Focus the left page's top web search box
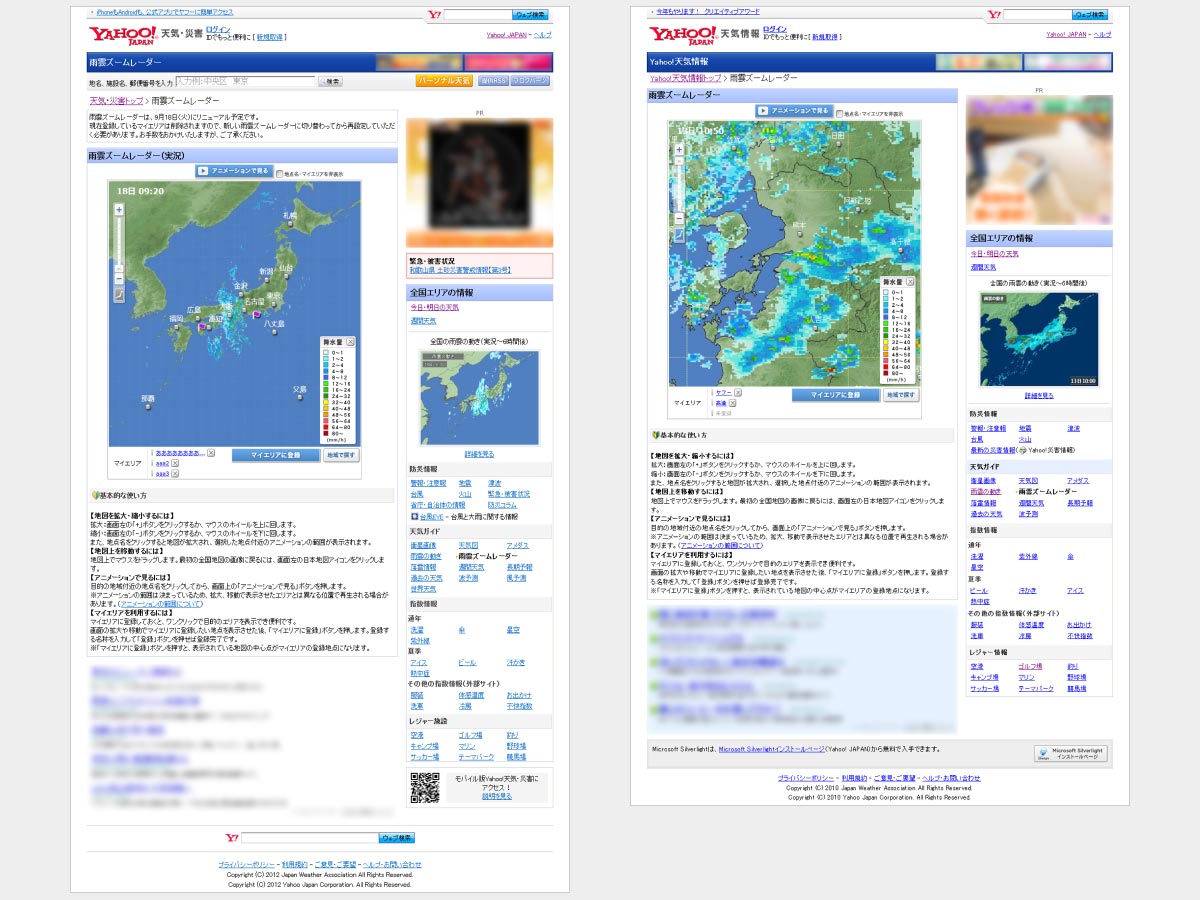Screen dimensions: 1200x900 478,15
